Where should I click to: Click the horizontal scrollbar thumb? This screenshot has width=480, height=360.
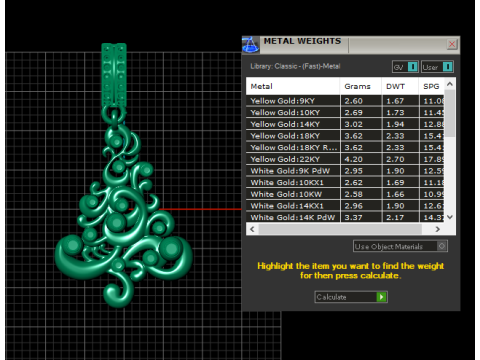tap(340, 229)
